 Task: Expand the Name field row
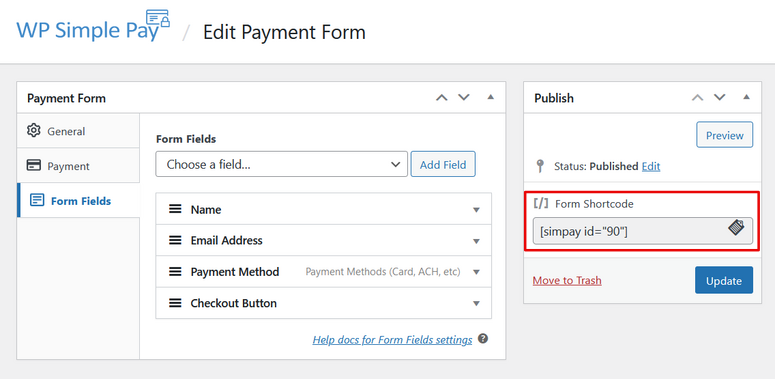coord(476,210)
